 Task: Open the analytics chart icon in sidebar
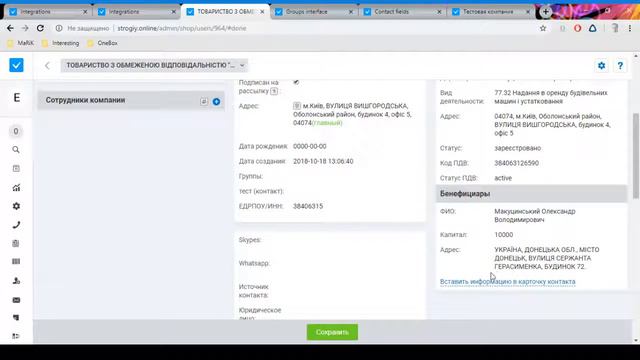pos(16,187)
